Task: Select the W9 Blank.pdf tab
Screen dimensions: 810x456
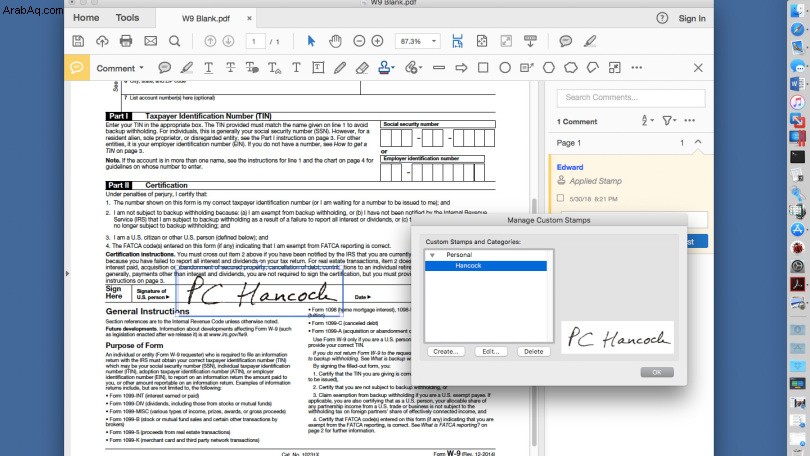Action: [x=206, y=19]
